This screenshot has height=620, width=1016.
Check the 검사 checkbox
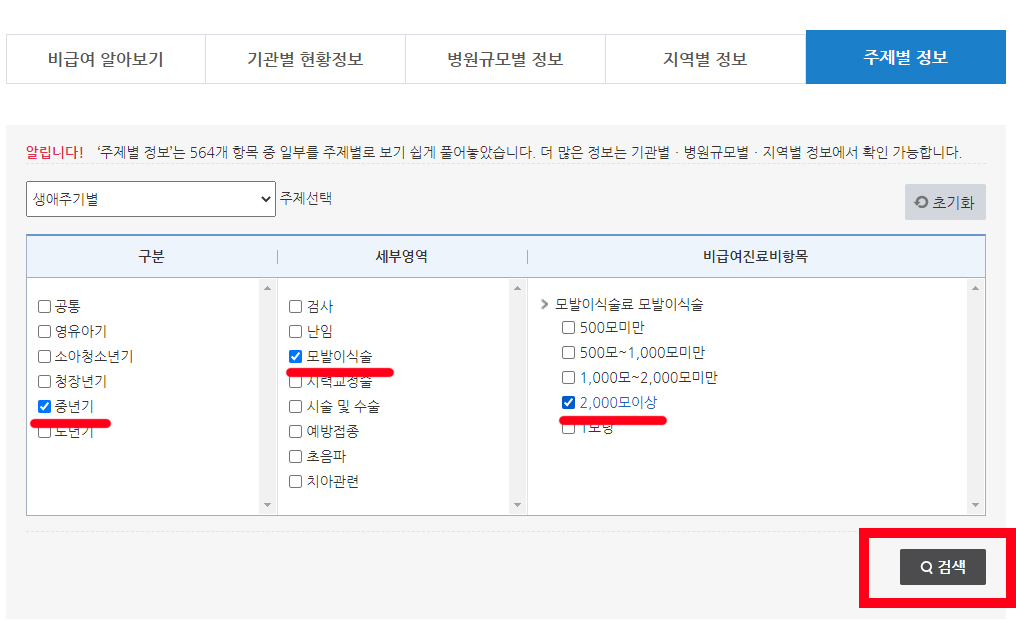pos(295,306)
